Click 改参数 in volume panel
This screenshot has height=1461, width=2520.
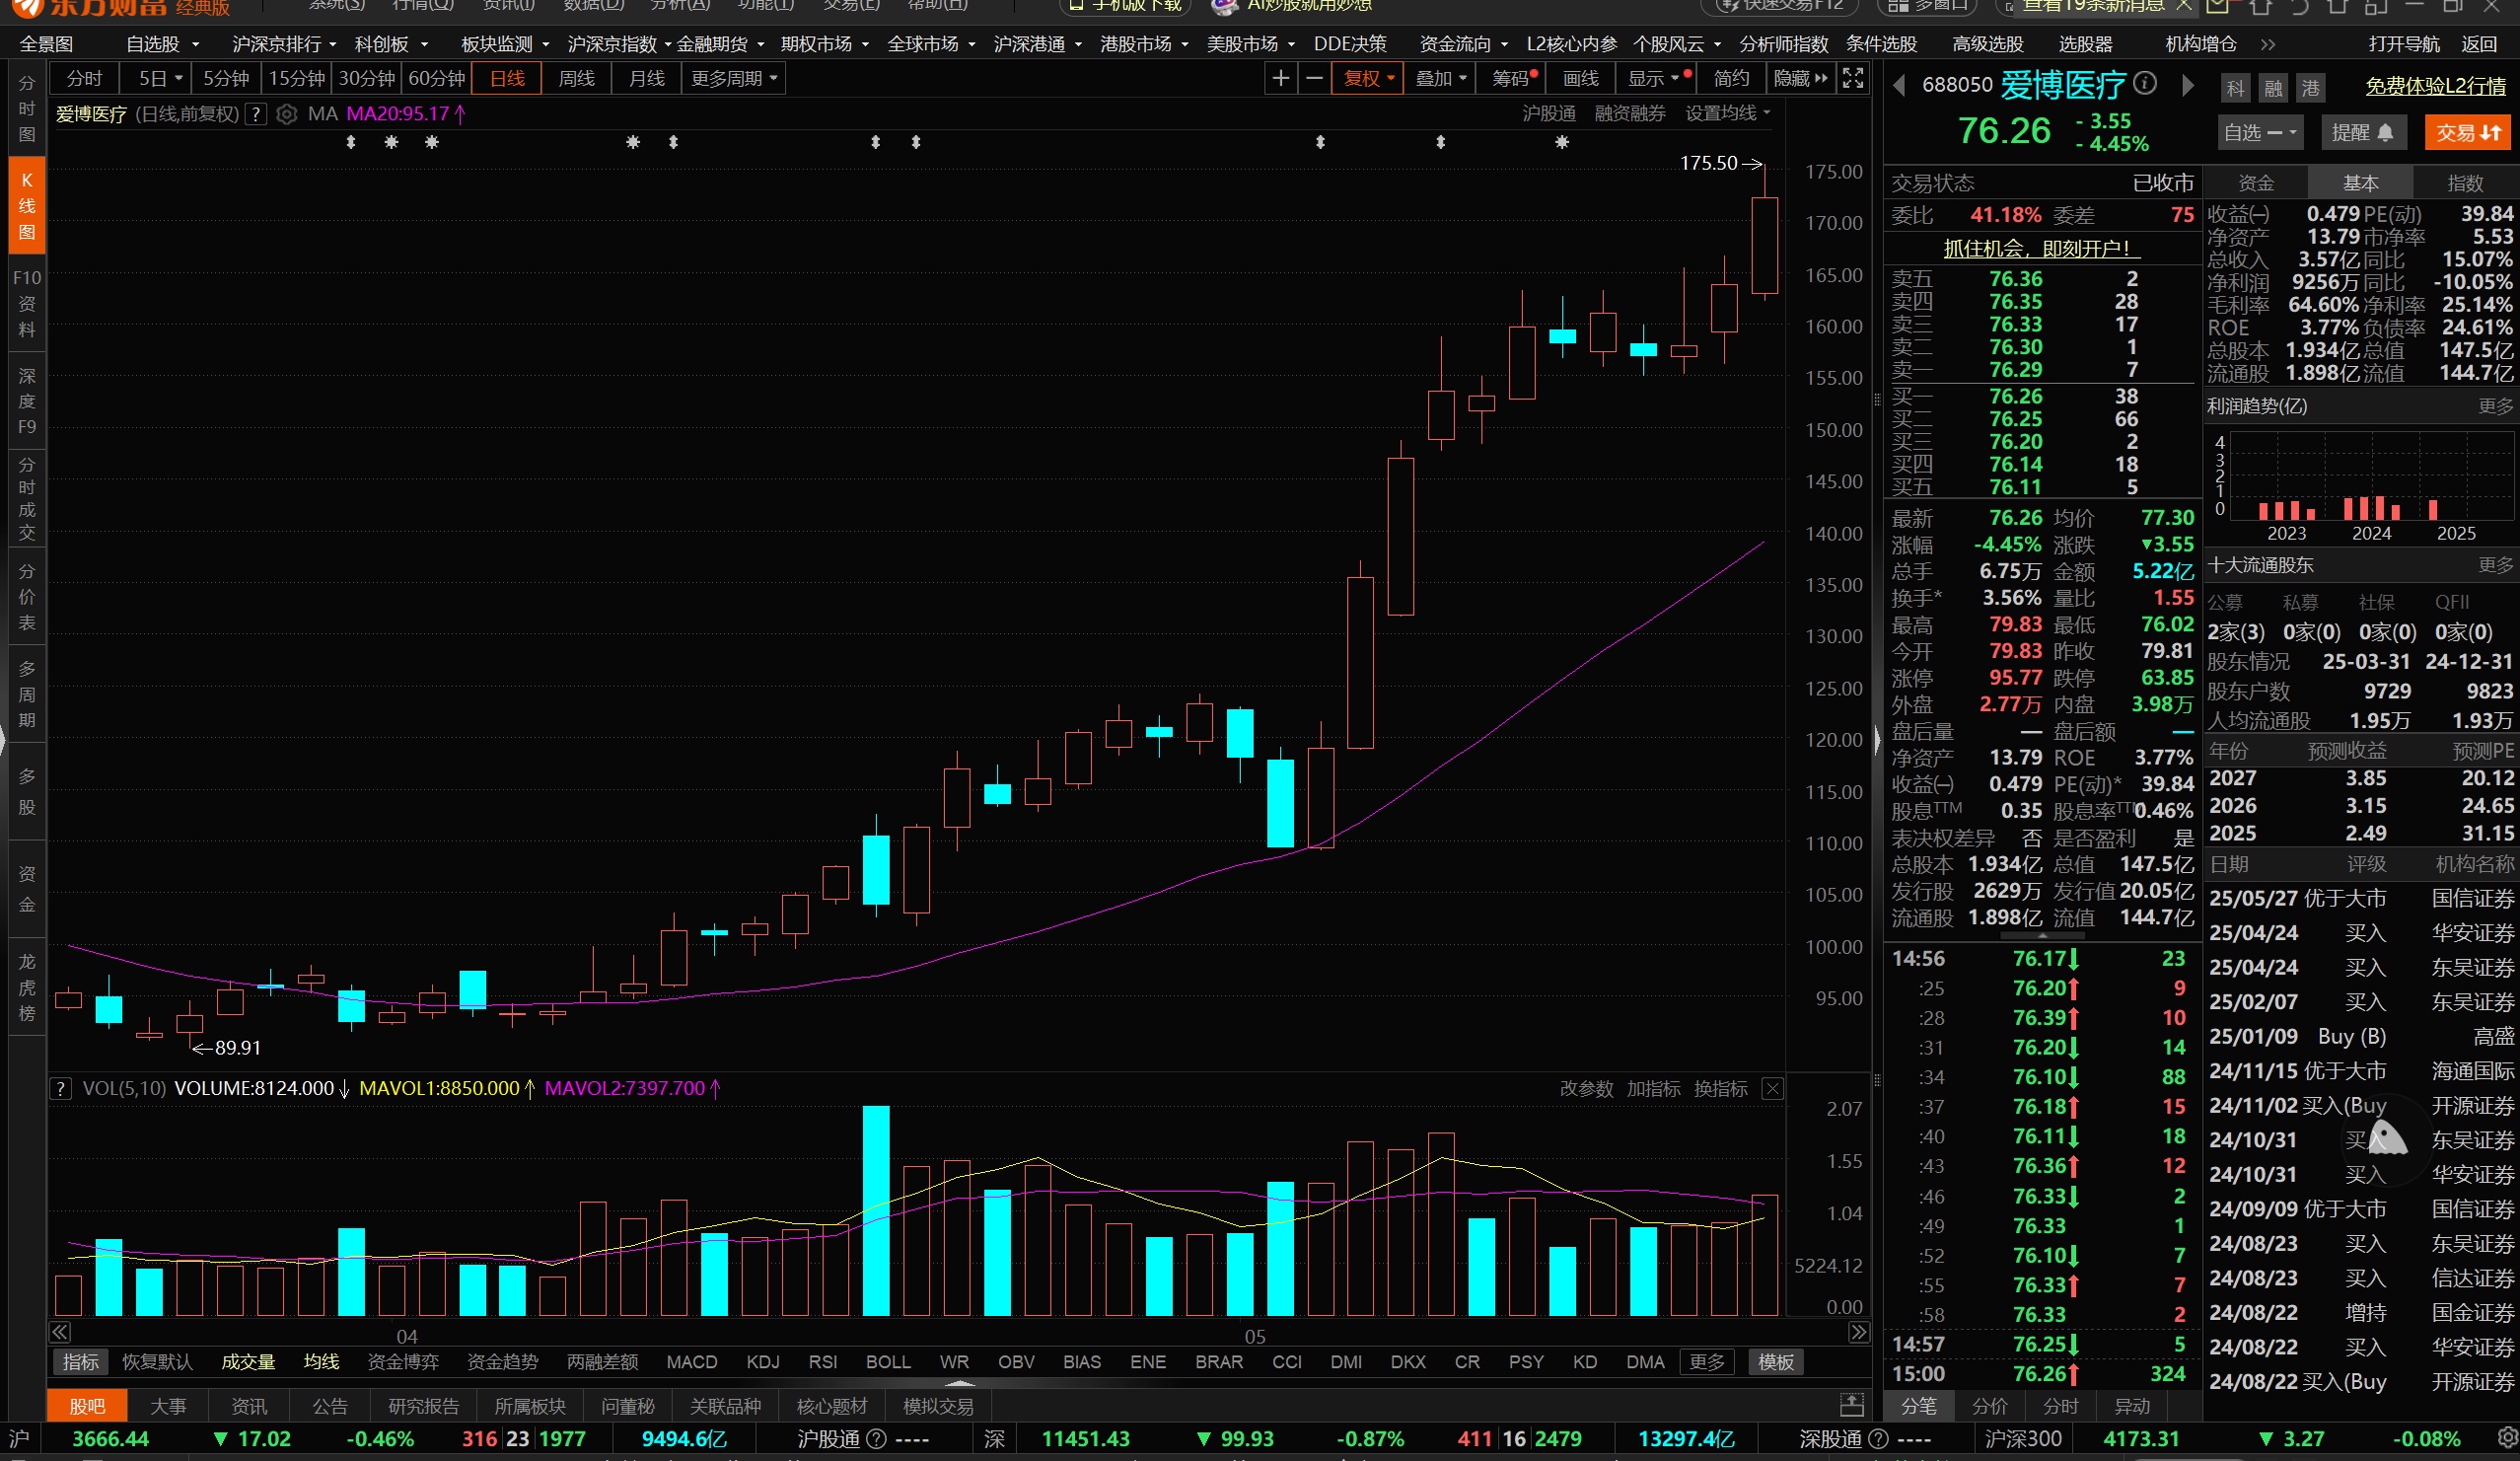coord(1586,1088)
